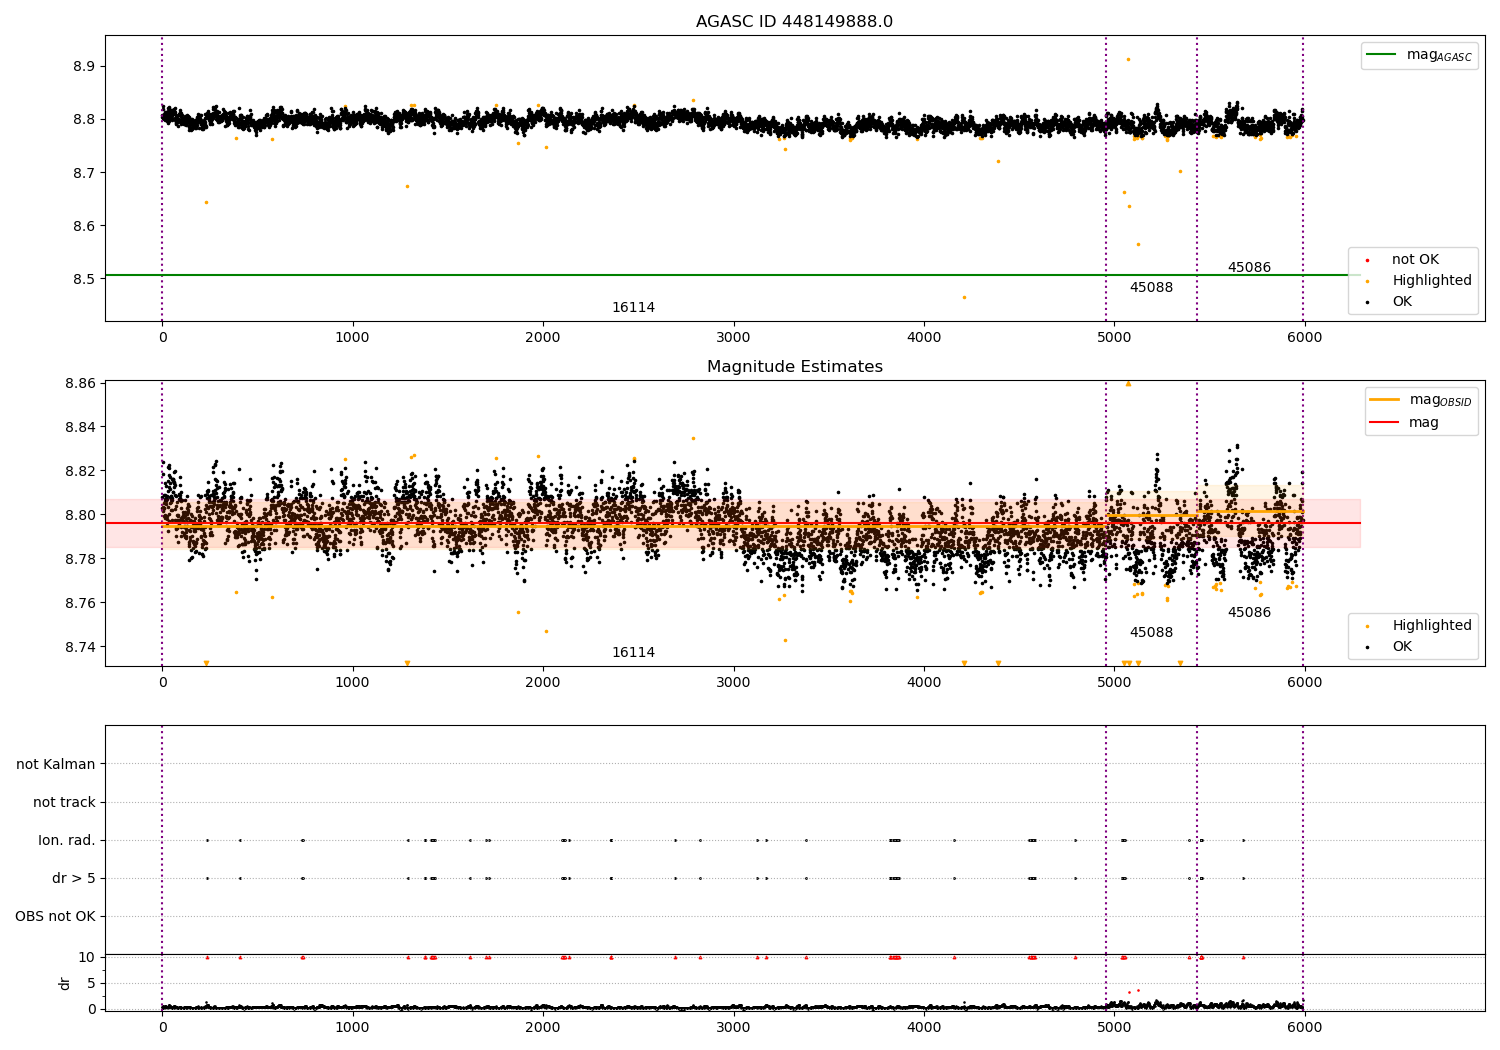
Task: Click the 3000 x-axis tick under the top plot
Action: pos(733,338)
